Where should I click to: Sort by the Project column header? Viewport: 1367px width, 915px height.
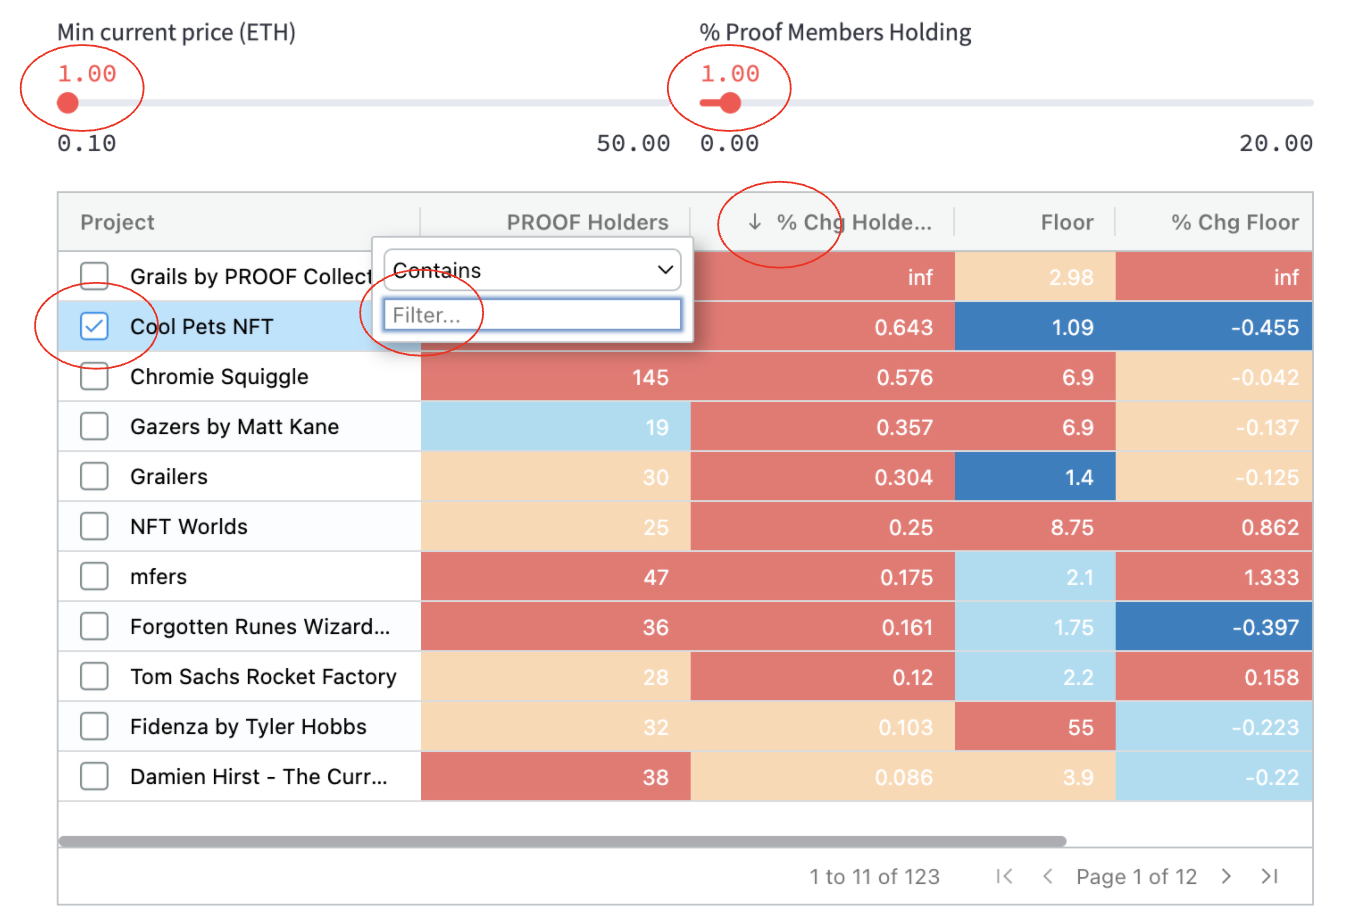click(117, 222)
